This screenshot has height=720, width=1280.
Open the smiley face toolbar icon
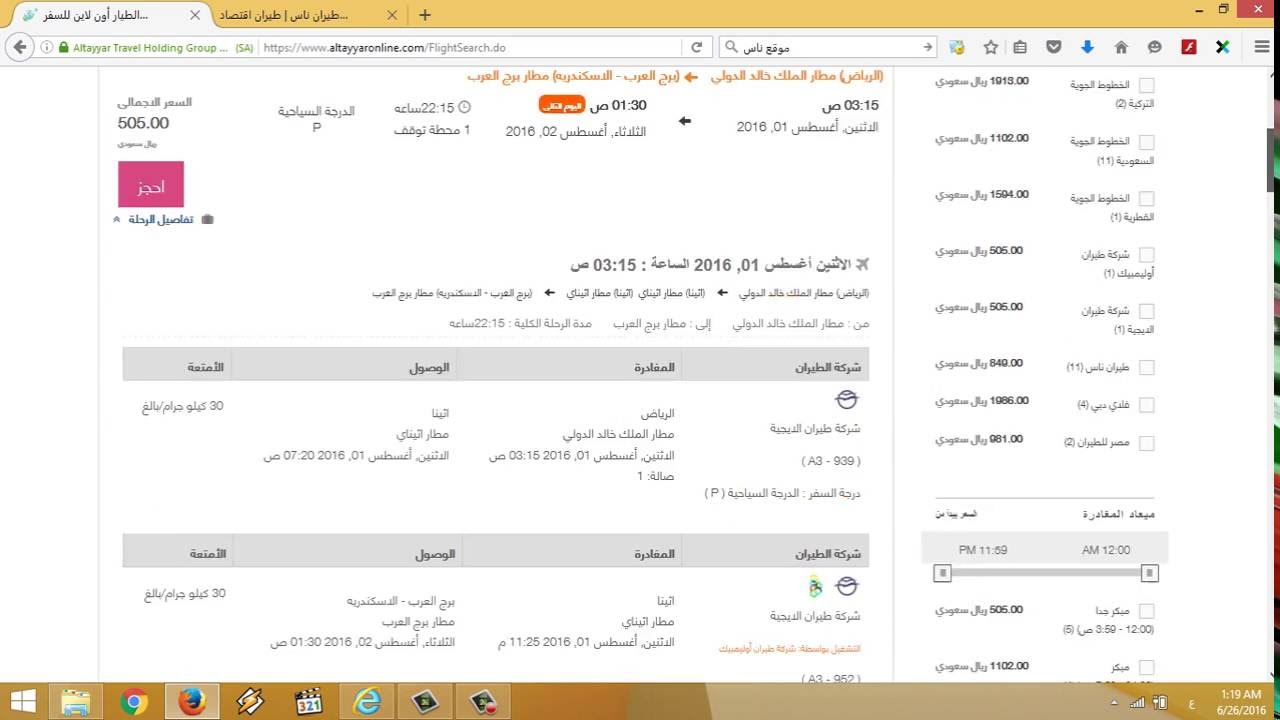(1155, 47)
